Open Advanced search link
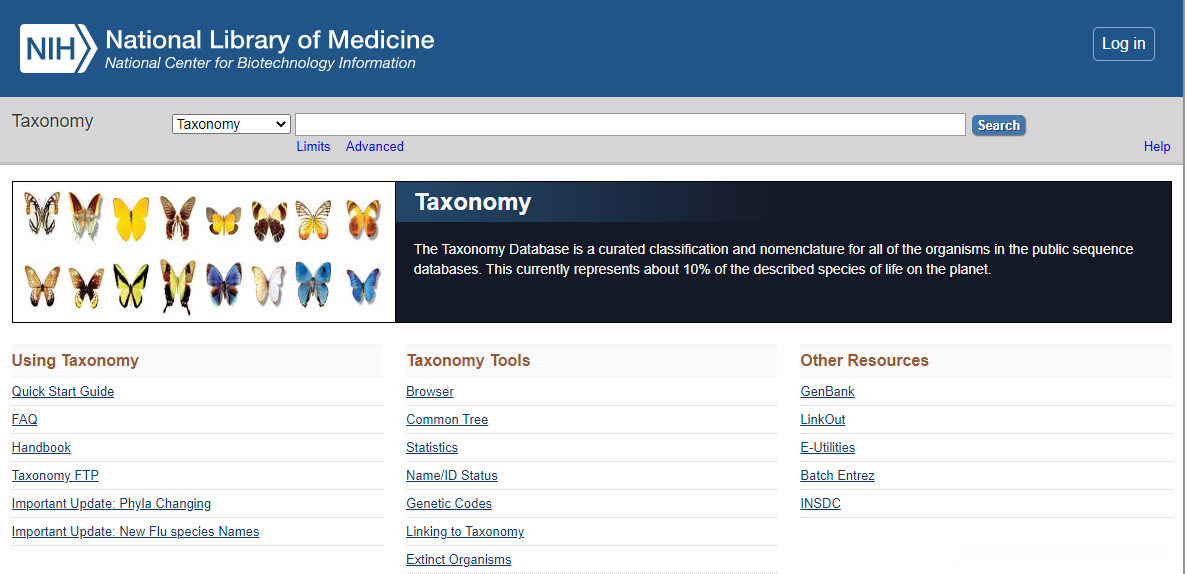1185x574 pixels. point(375,147)
